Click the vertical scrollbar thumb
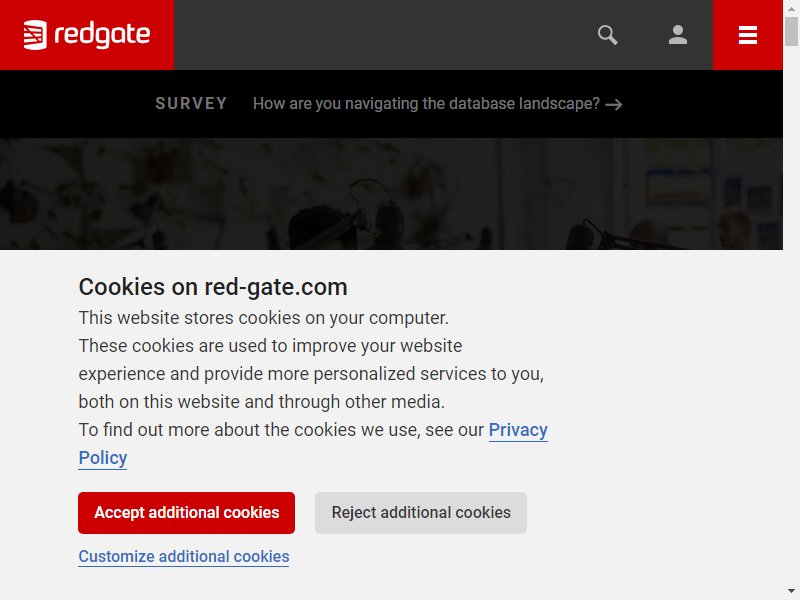 [x=791, y=32]
